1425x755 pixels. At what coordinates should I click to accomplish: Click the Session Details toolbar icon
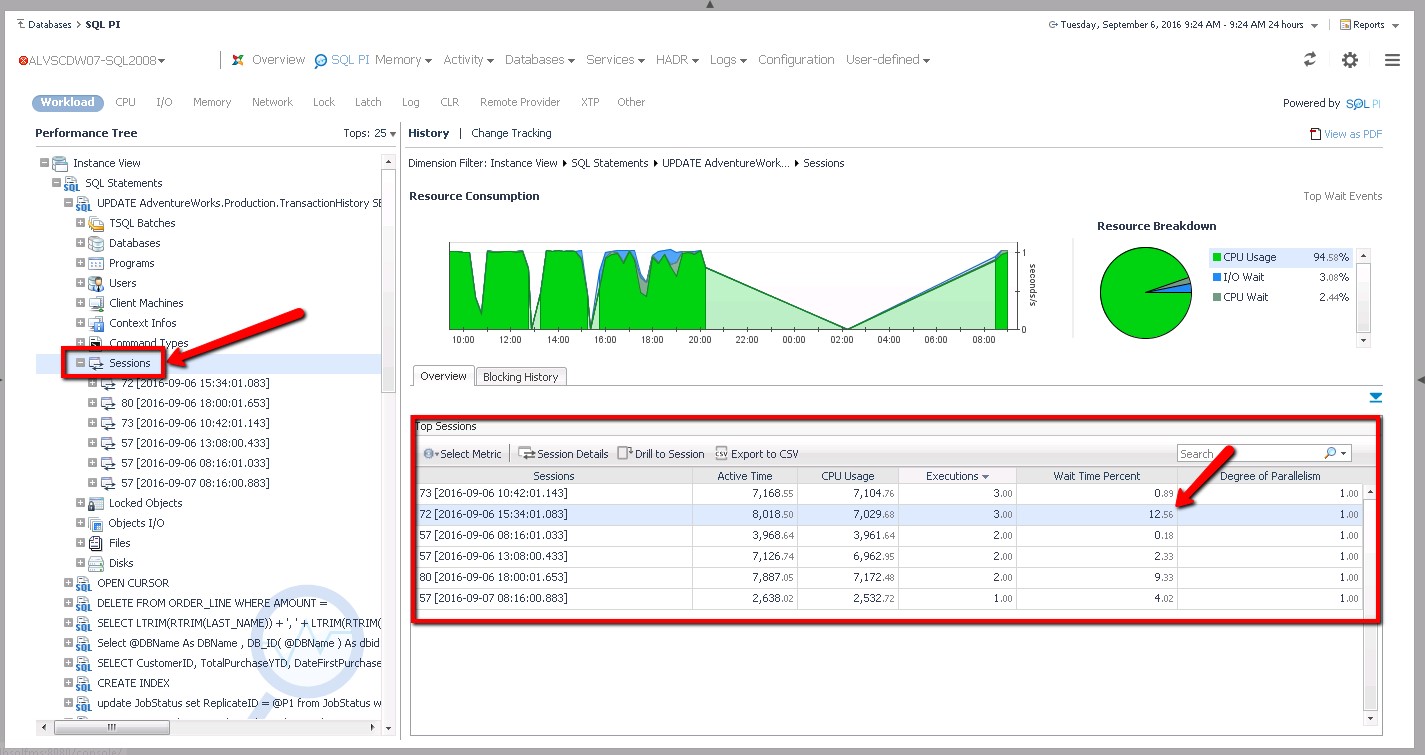pos(527,454)
